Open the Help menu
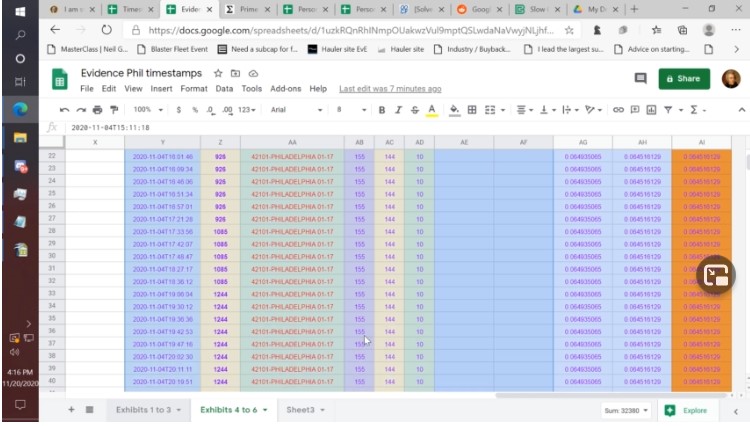750x426 pixels. tap(318, 88)
